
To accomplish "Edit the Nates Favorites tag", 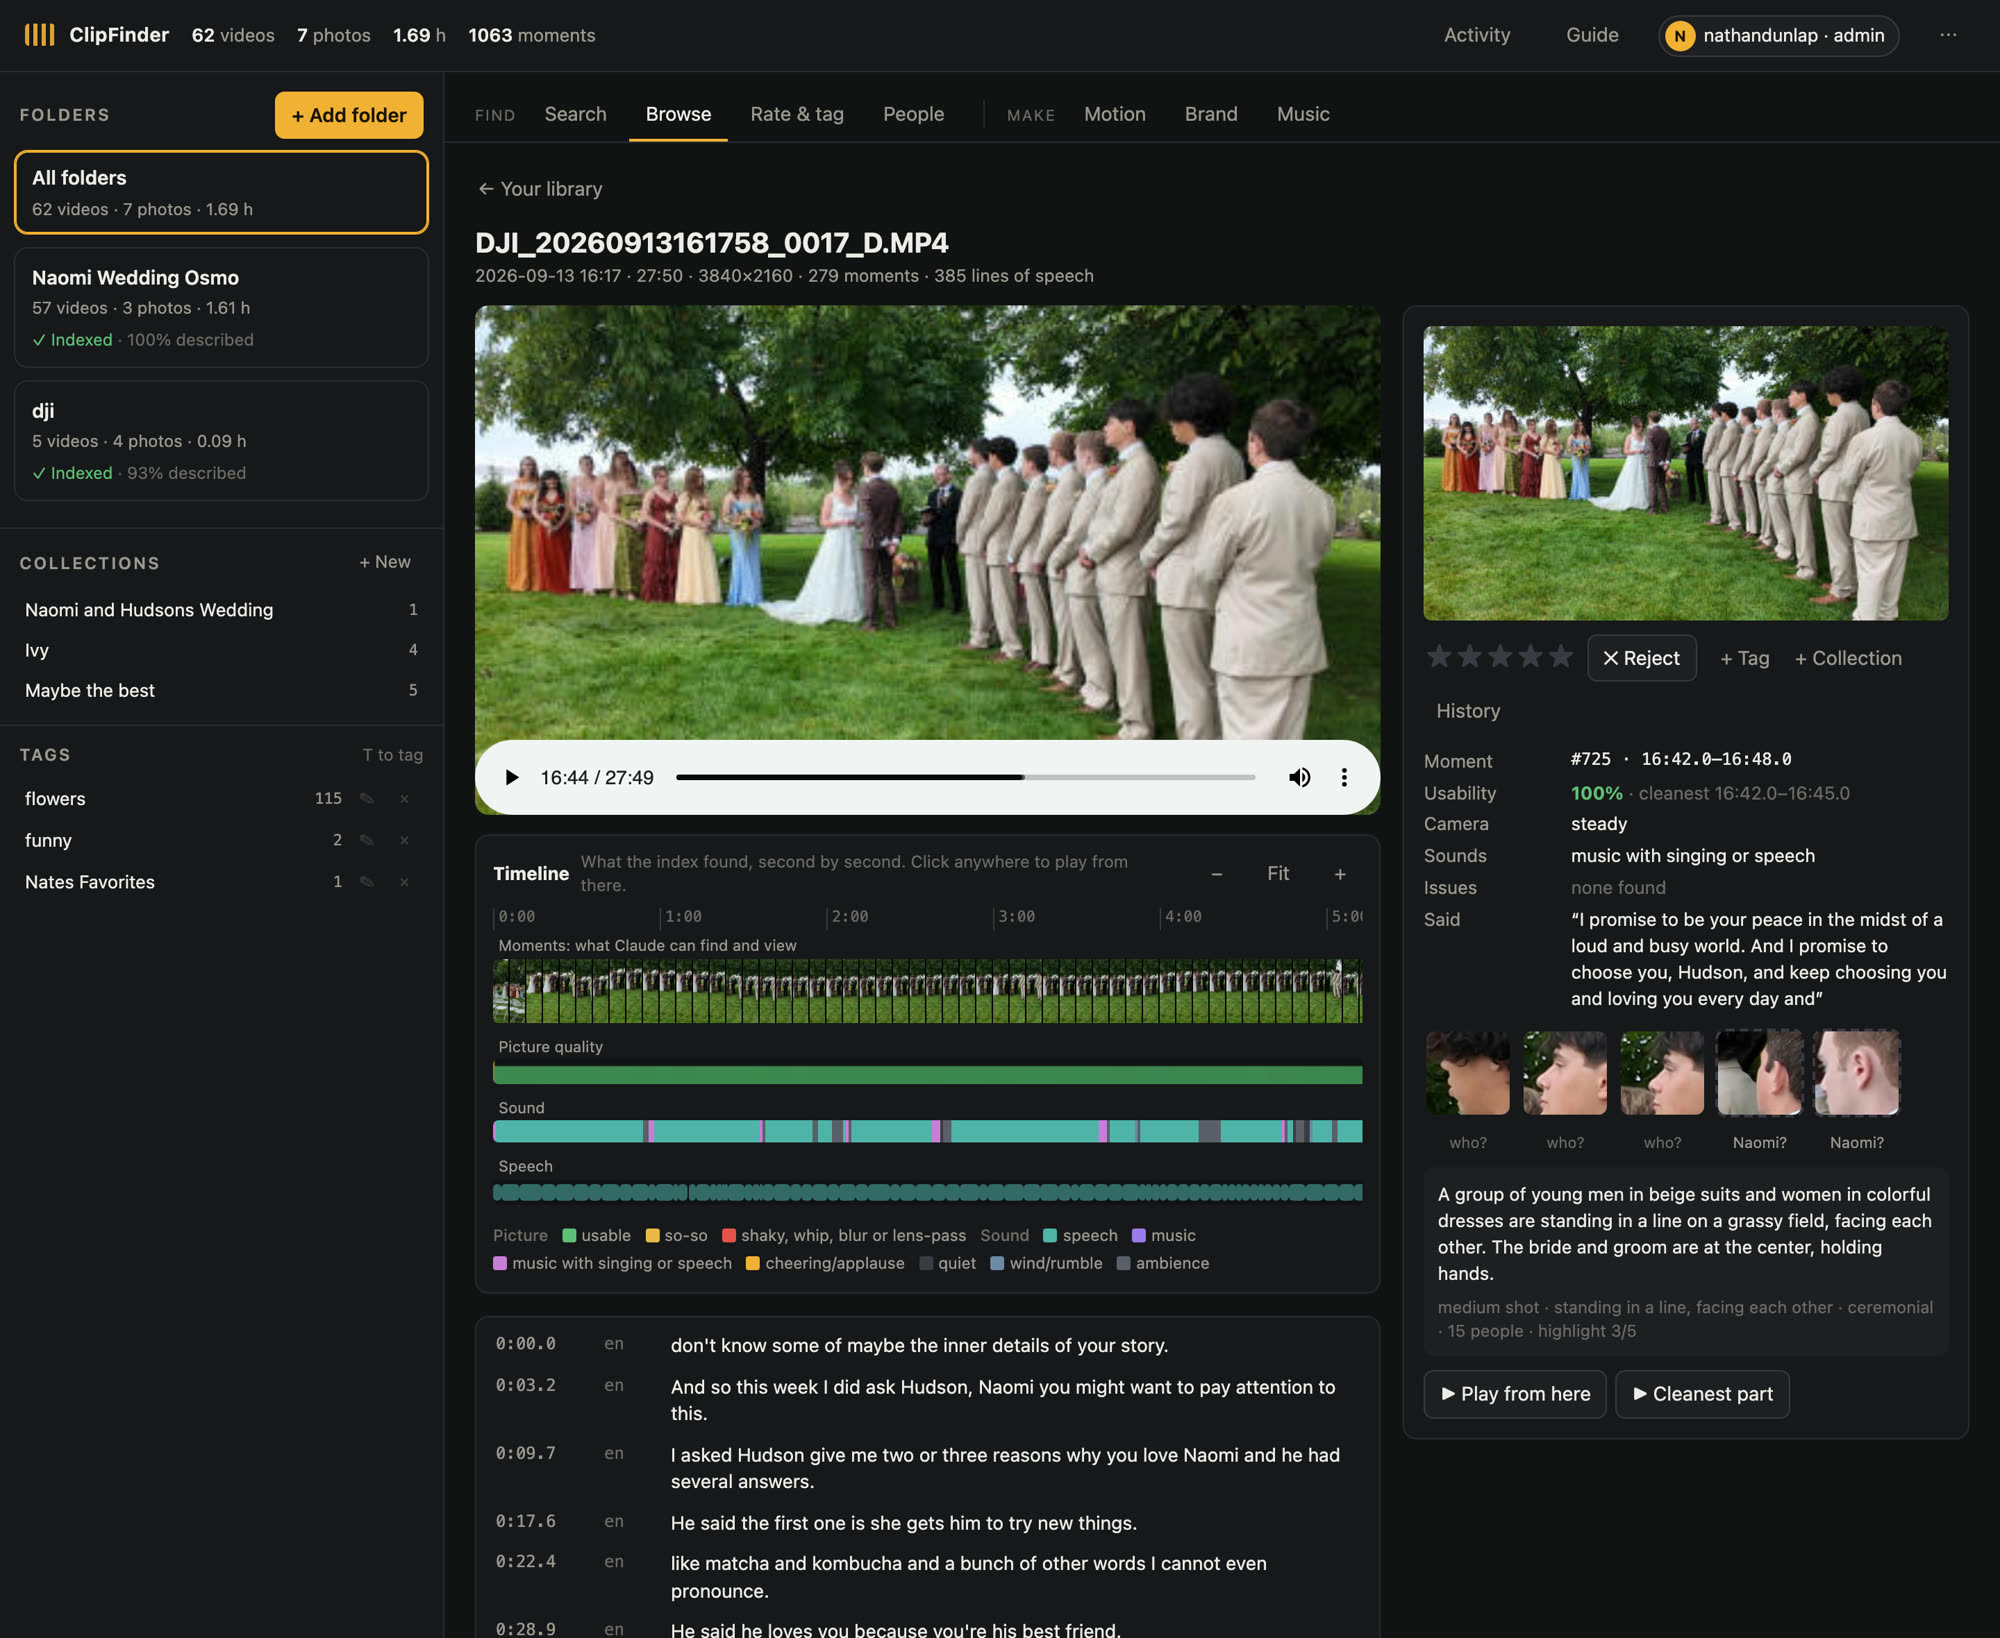I will 367,882.
